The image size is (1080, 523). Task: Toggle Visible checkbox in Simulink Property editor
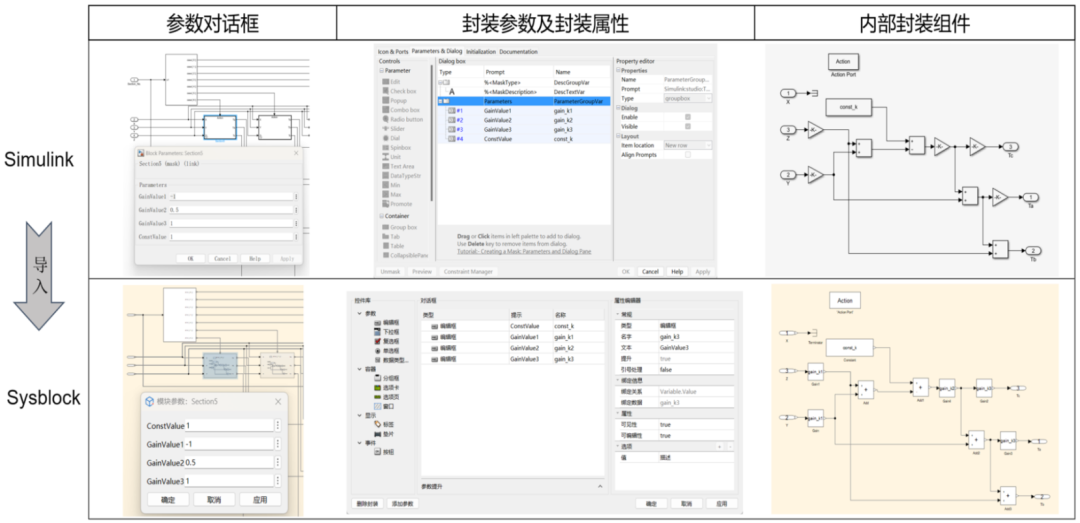(x=687, y=127)
